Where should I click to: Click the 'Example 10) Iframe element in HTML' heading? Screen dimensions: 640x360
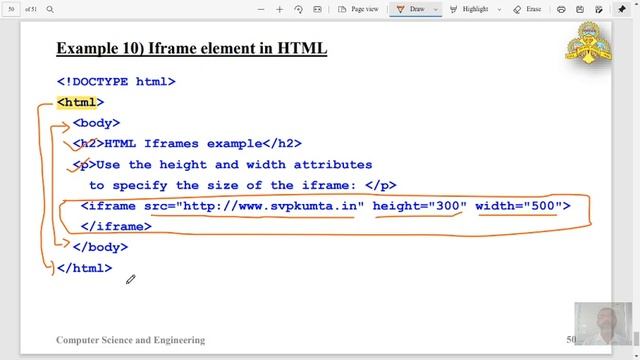point(192,48)
